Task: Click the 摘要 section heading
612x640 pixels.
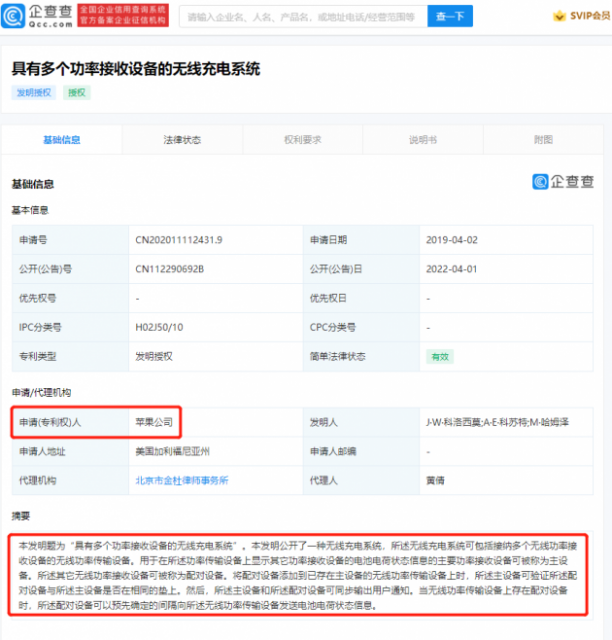Action: pos(20,516)
